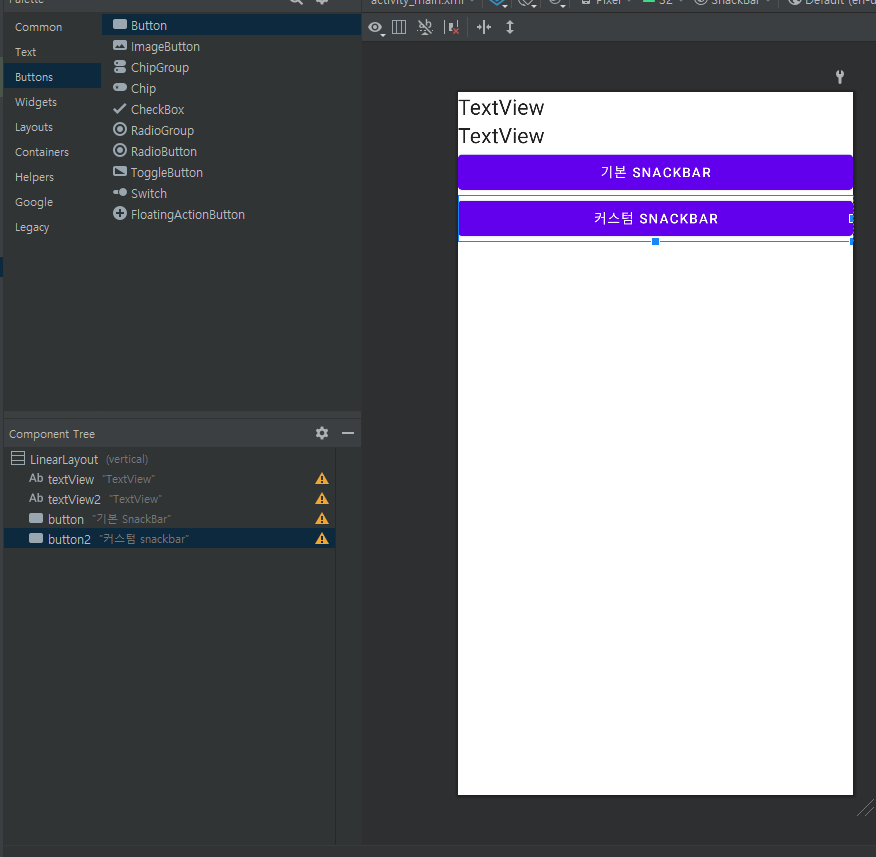The width and height of the screenshot is (876, 857).
Task: Select FloatingActionButton in the palette
Action: pyautogui.click(x=231, y=215)
